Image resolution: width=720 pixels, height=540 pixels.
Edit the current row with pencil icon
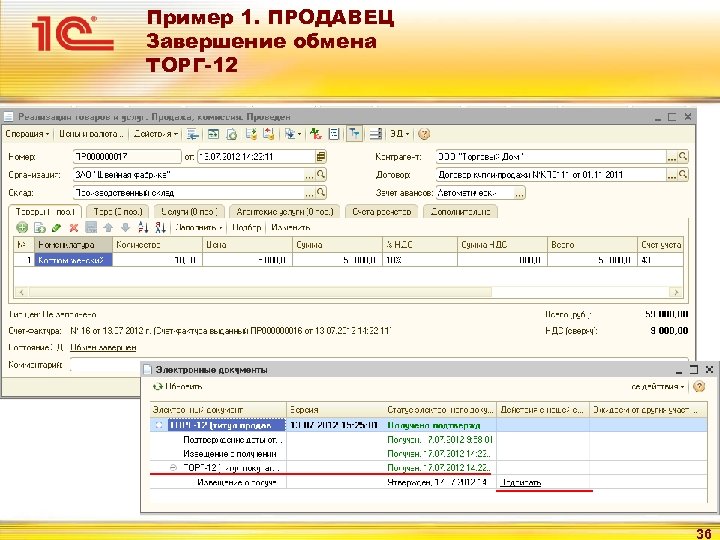pos(56,227)
